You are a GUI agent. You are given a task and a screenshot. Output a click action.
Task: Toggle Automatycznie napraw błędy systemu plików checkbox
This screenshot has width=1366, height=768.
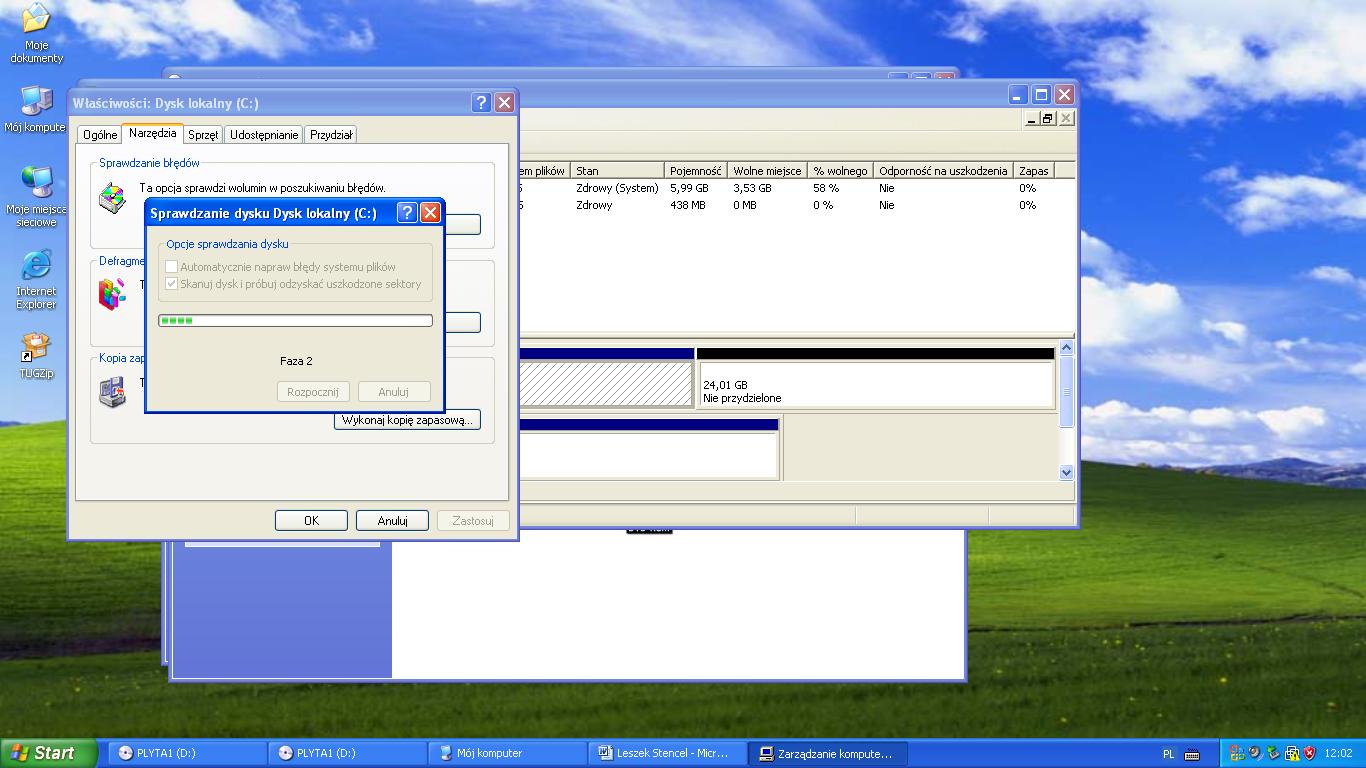[171, 267]
